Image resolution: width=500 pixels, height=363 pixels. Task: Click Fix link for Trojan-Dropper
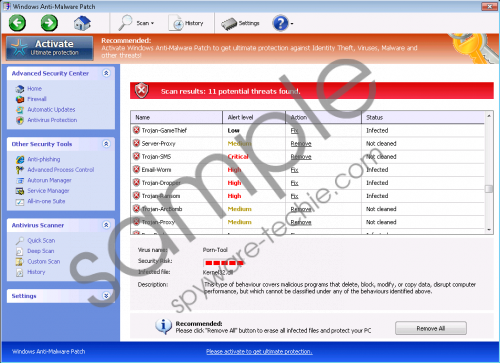tap(294, 183)
